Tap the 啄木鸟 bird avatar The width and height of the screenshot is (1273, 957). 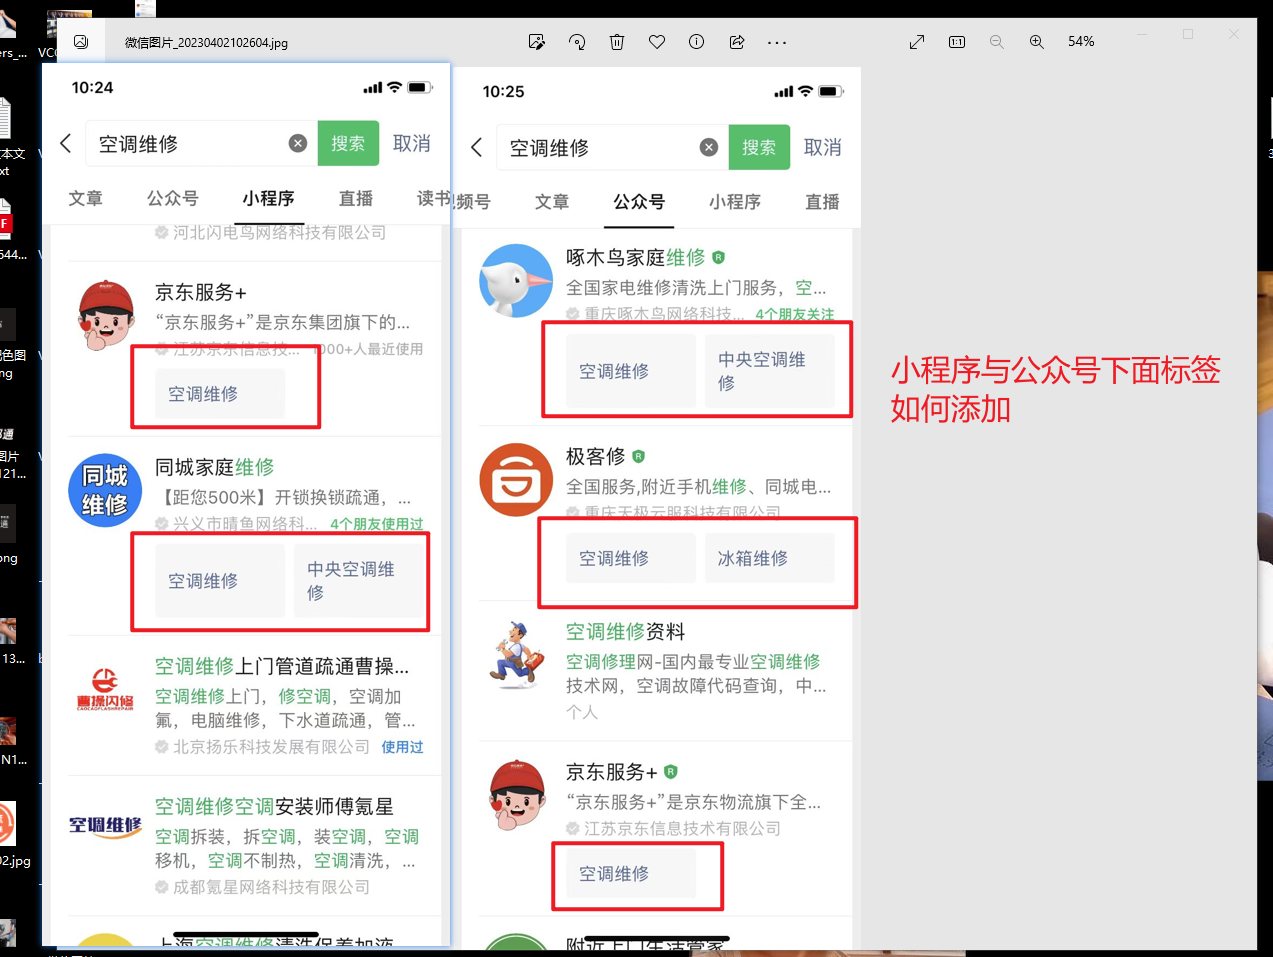point(516,281)
